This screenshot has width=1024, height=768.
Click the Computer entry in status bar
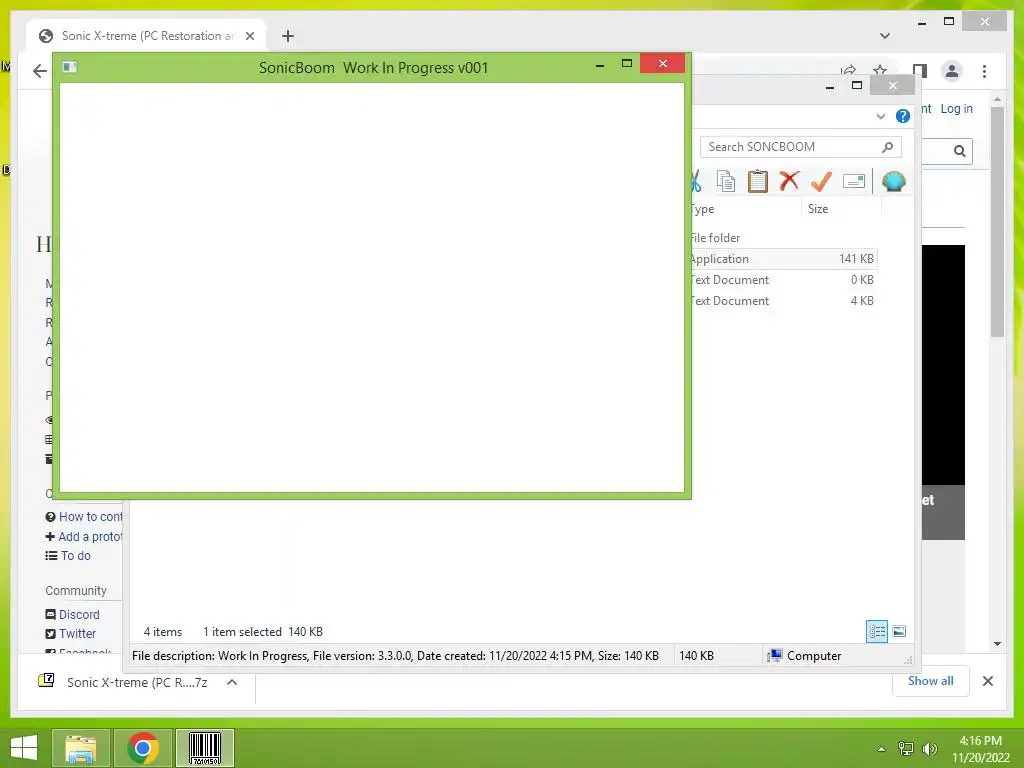(805, 656)
